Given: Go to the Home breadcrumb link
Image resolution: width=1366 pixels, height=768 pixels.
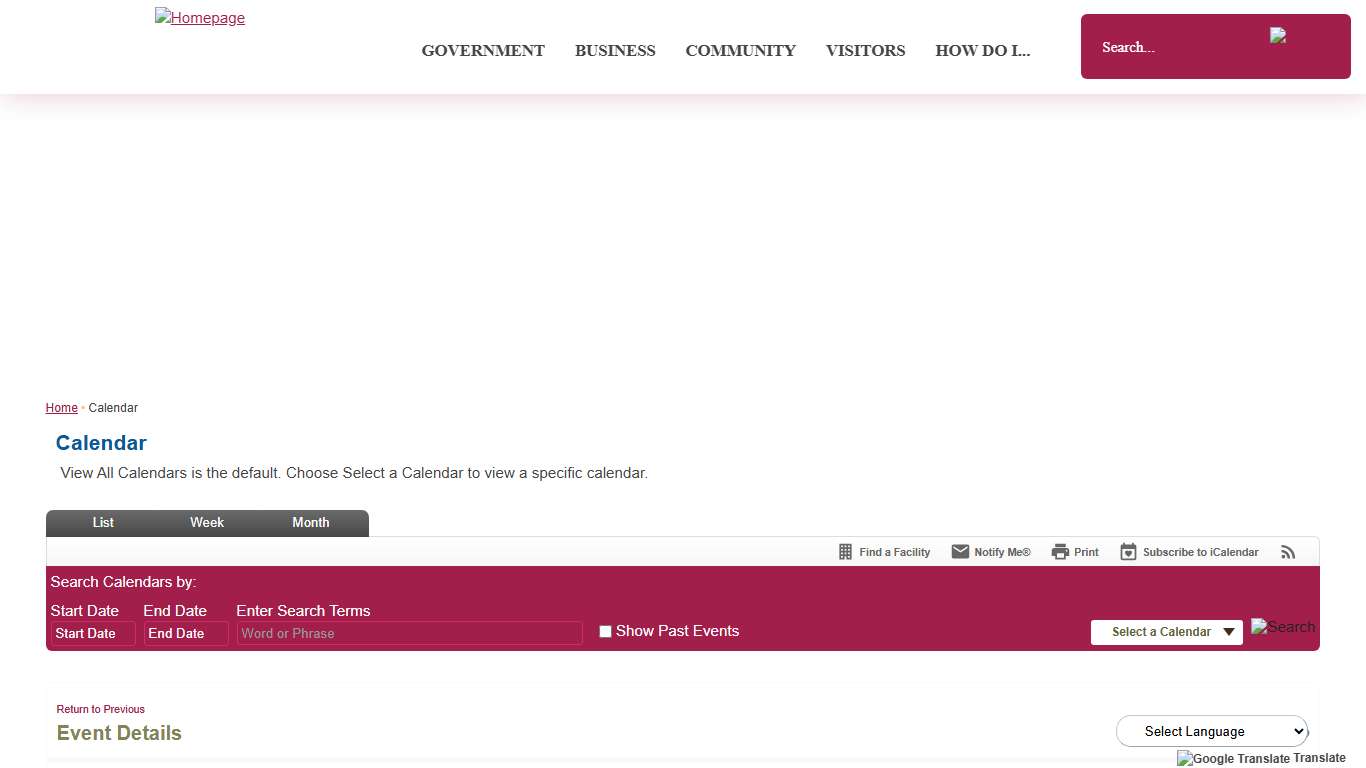Looking at the screenshot, I should coord(61,408).
